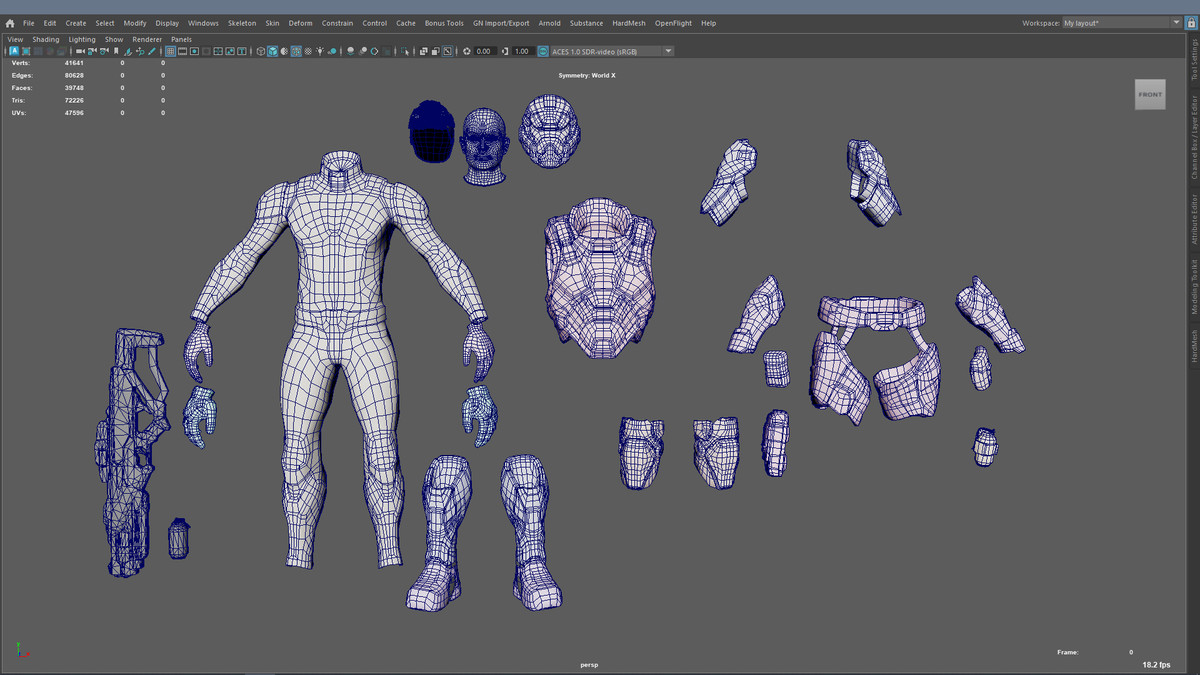Screen dimensions: 1200x675
Task: Toggle the viewport grid icon
Action: click(x=169, y=51)
